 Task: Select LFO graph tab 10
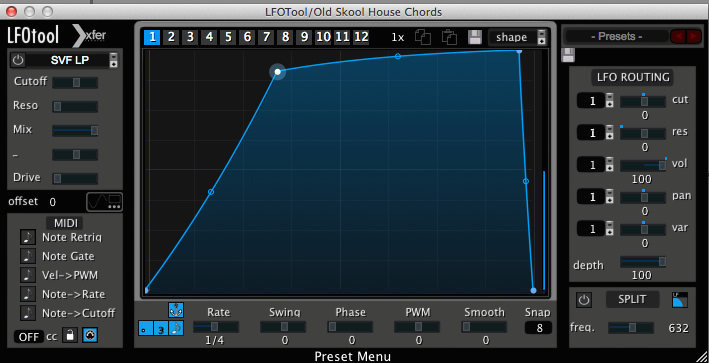323,37
